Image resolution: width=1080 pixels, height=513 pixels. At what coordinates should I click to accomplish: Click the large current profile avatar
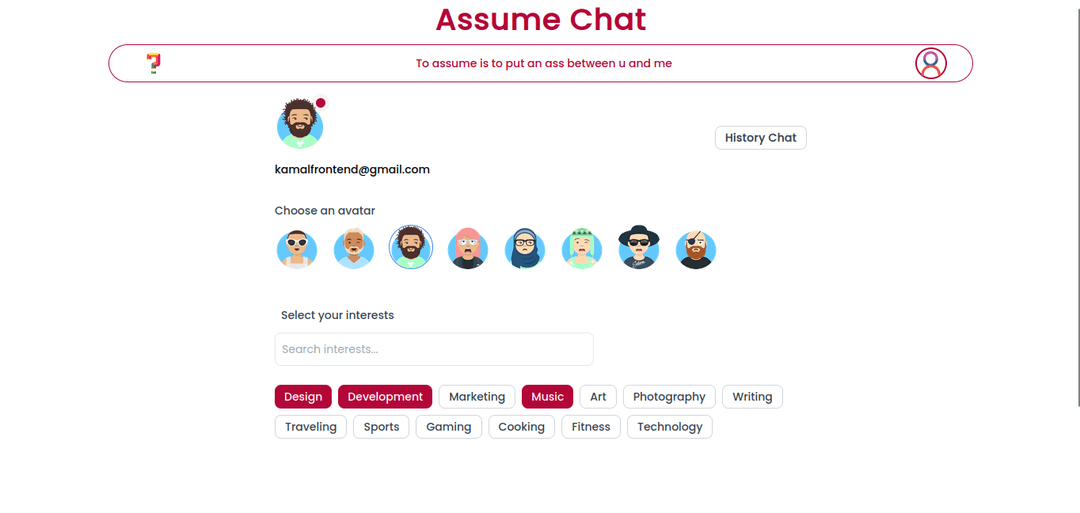299,124
